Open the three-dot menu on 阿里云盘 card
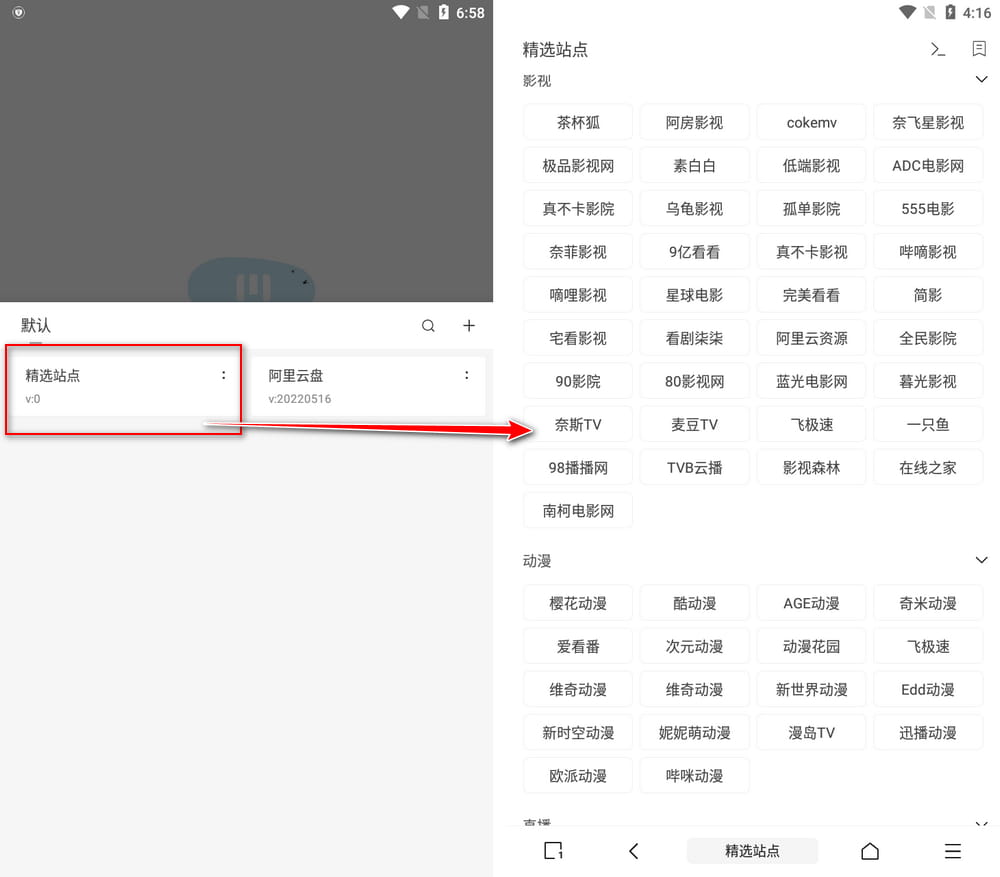Screen dimensions: 1000x877 pyautogui.click(x=466, y=375)
